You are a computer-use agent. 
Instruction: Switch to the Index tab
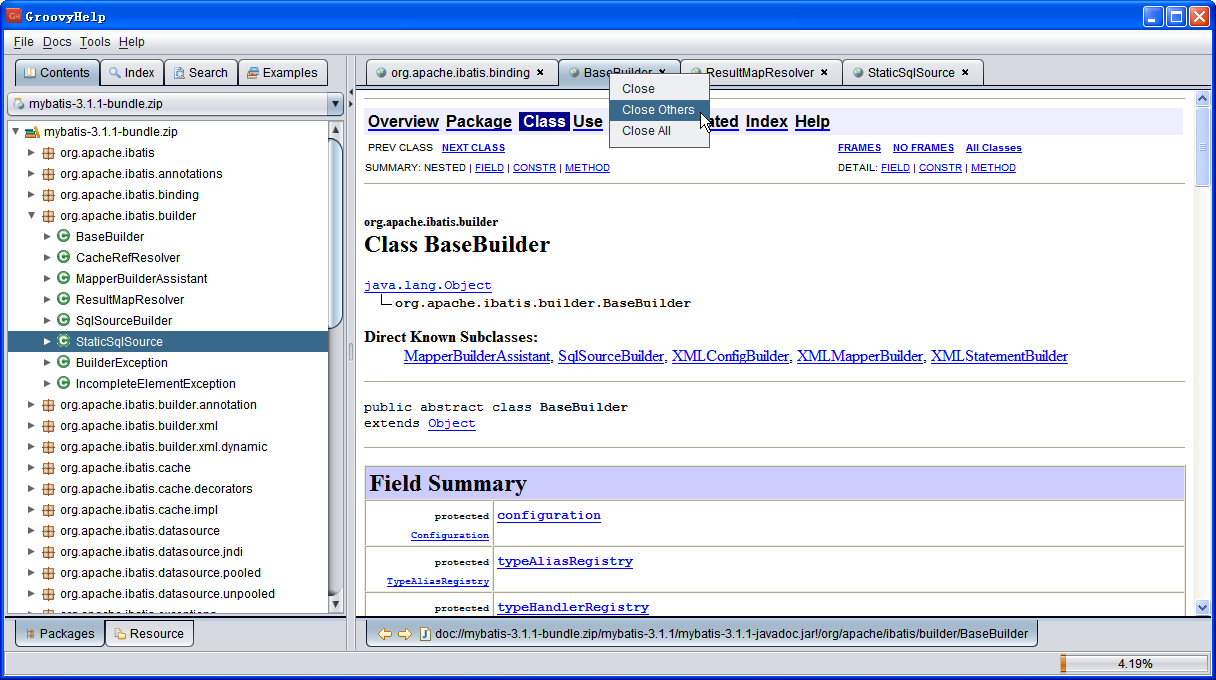coord(132,73)
